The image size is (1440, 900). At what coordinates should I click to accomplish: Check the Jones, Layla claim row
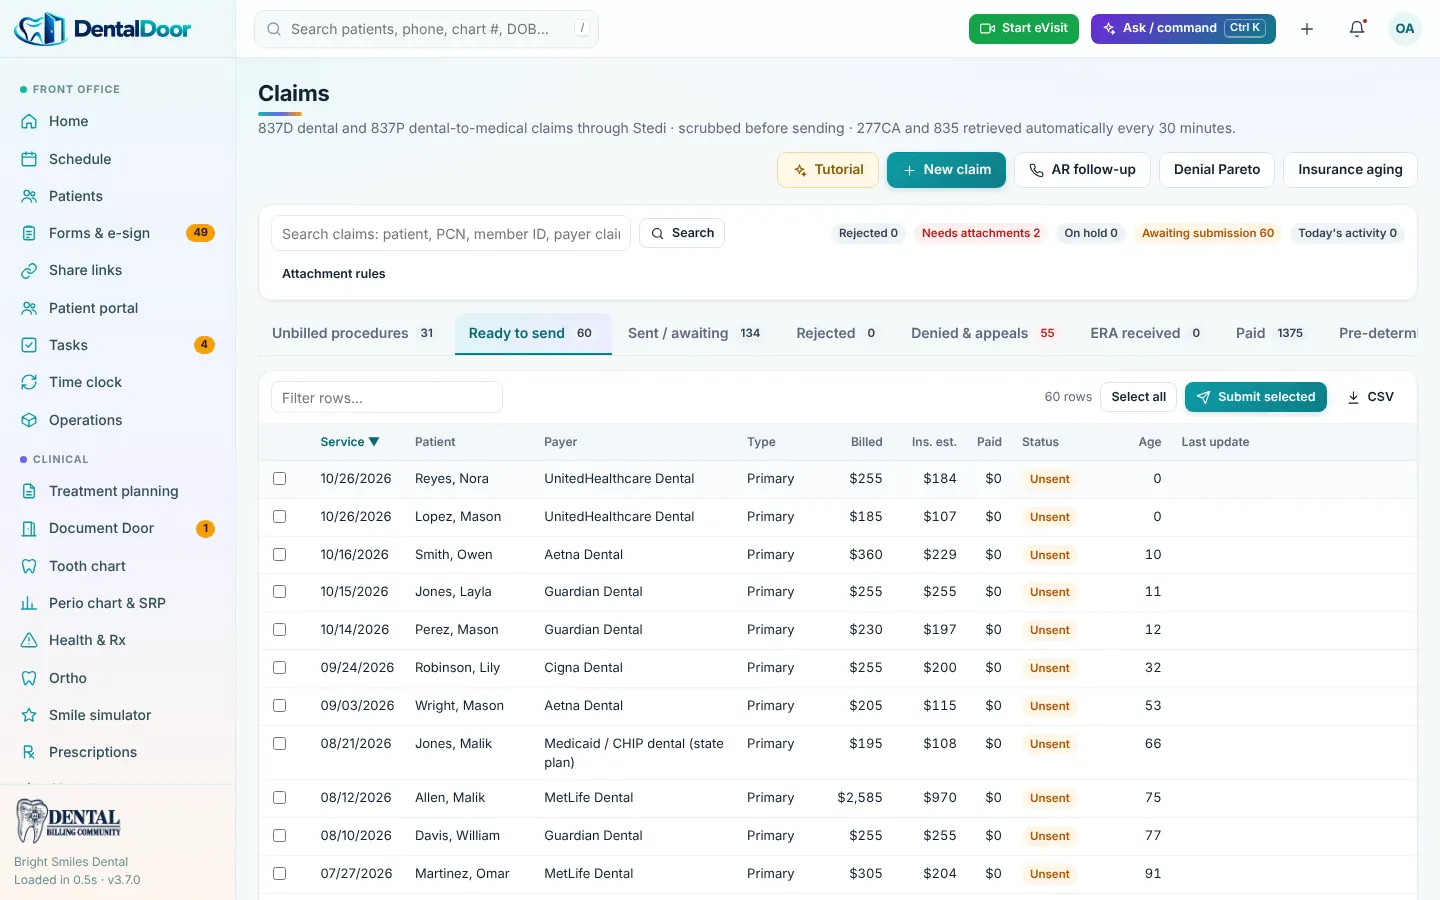click(x=280, y=592)
